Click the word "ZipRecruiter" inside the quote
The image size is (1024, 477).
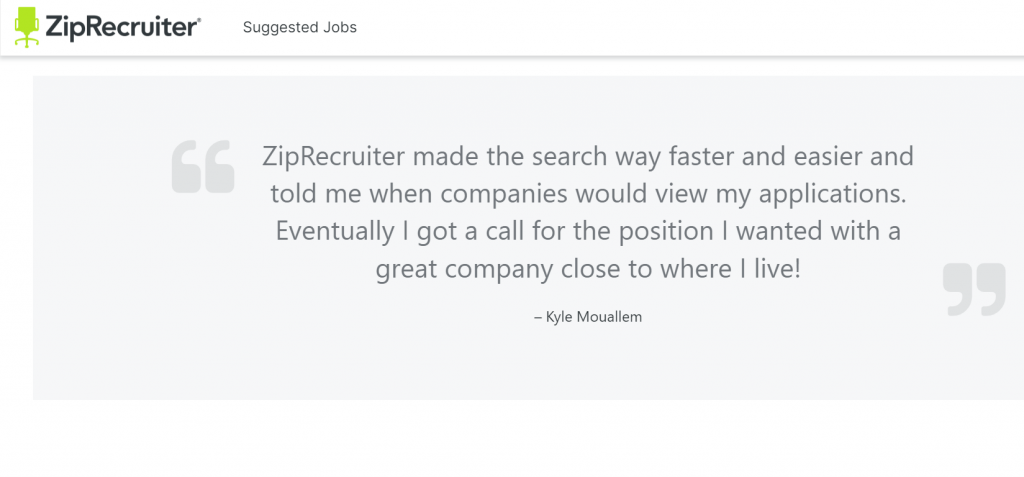[334, 157]
